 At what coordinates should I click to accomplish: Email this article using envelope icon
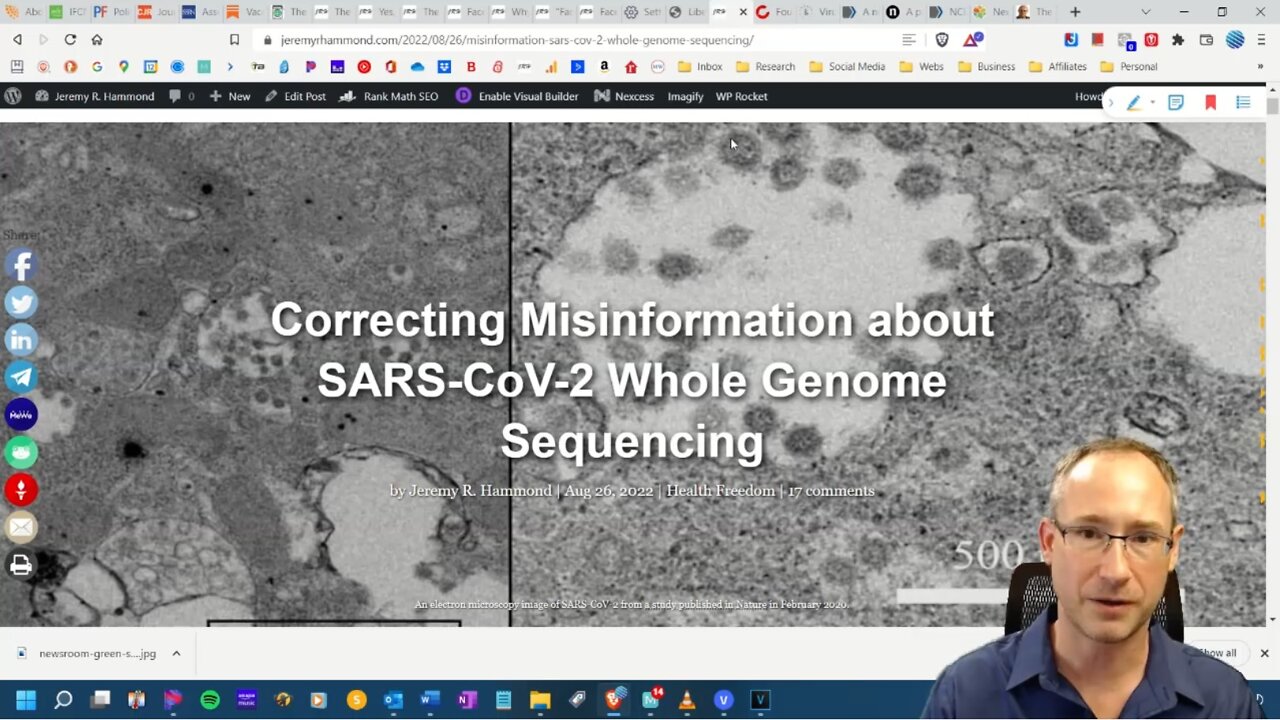coord(21,527)
